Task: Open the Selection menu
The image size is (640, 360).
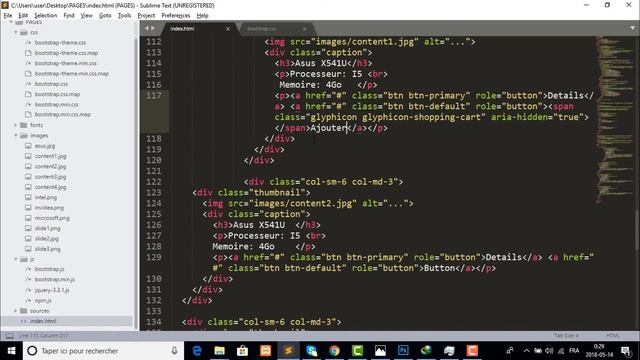Action: pyautogui.click(x=45, y=16)
